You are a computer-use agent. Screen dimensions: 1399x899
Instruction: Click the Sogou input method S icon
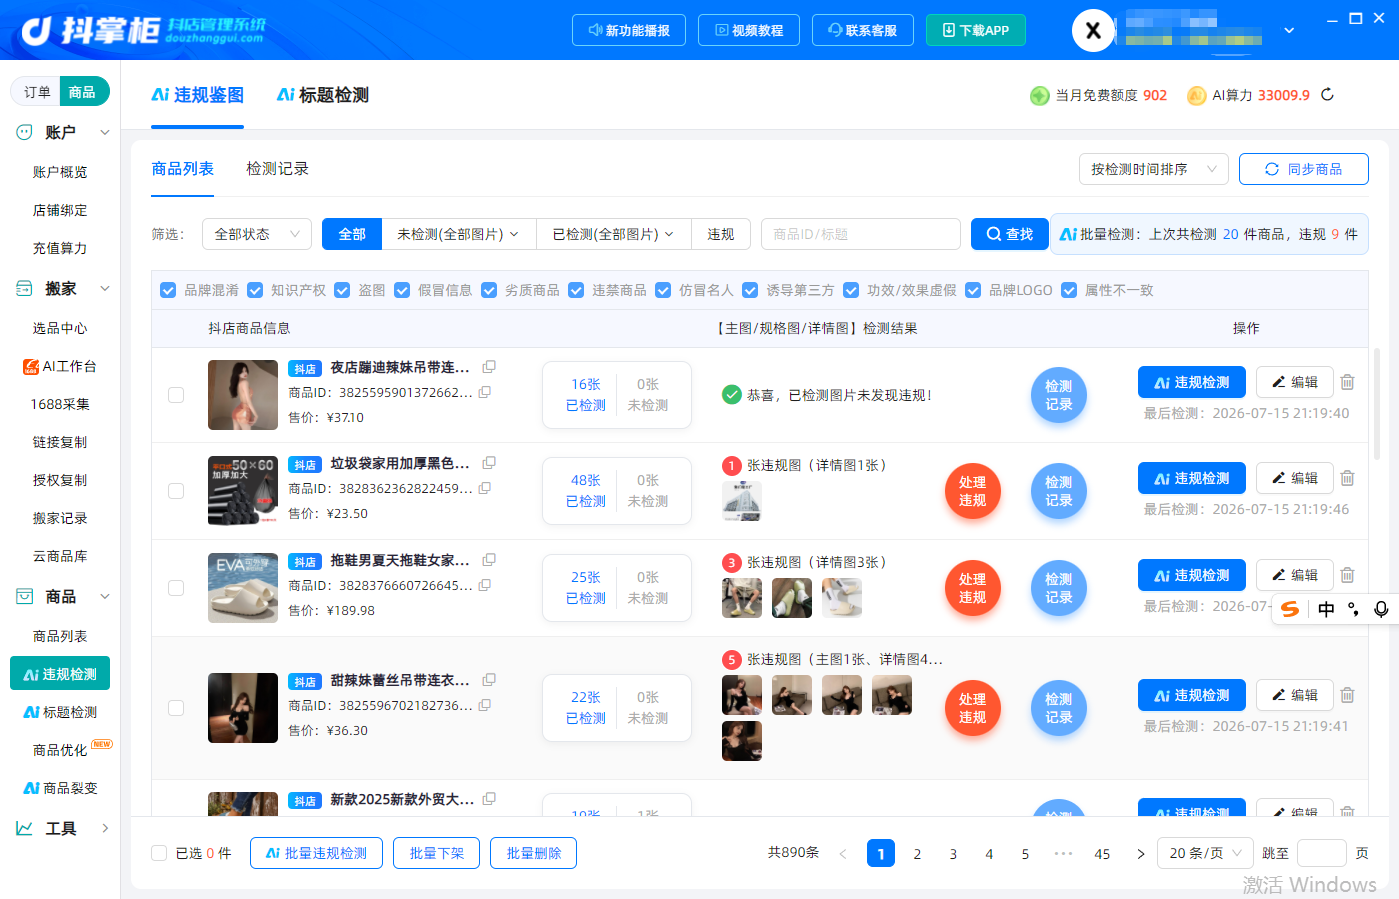1290,609
